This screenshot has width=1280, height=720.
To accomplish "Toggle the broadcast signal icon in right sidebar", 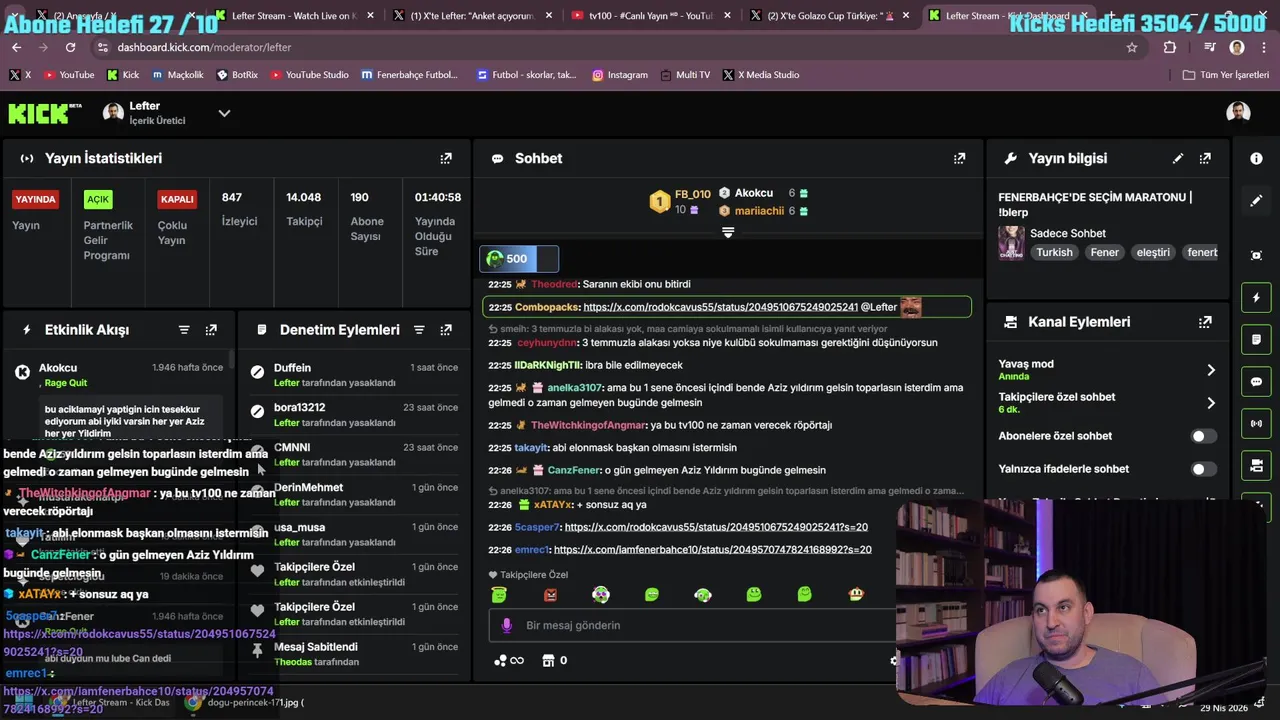I will click(x=1256, y=424).
